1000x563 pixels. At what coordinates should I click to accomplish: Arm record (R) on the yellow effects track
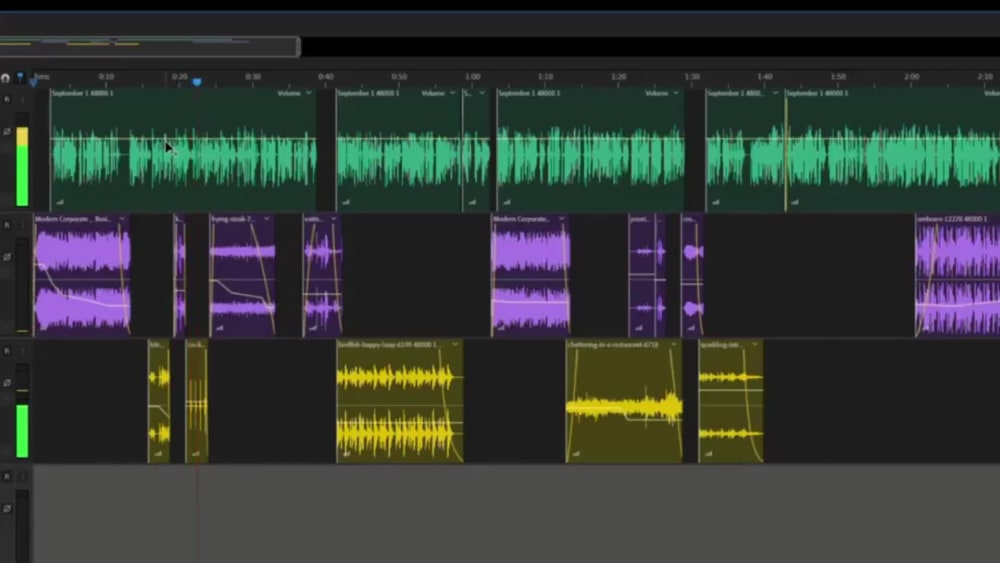point(7,351)
